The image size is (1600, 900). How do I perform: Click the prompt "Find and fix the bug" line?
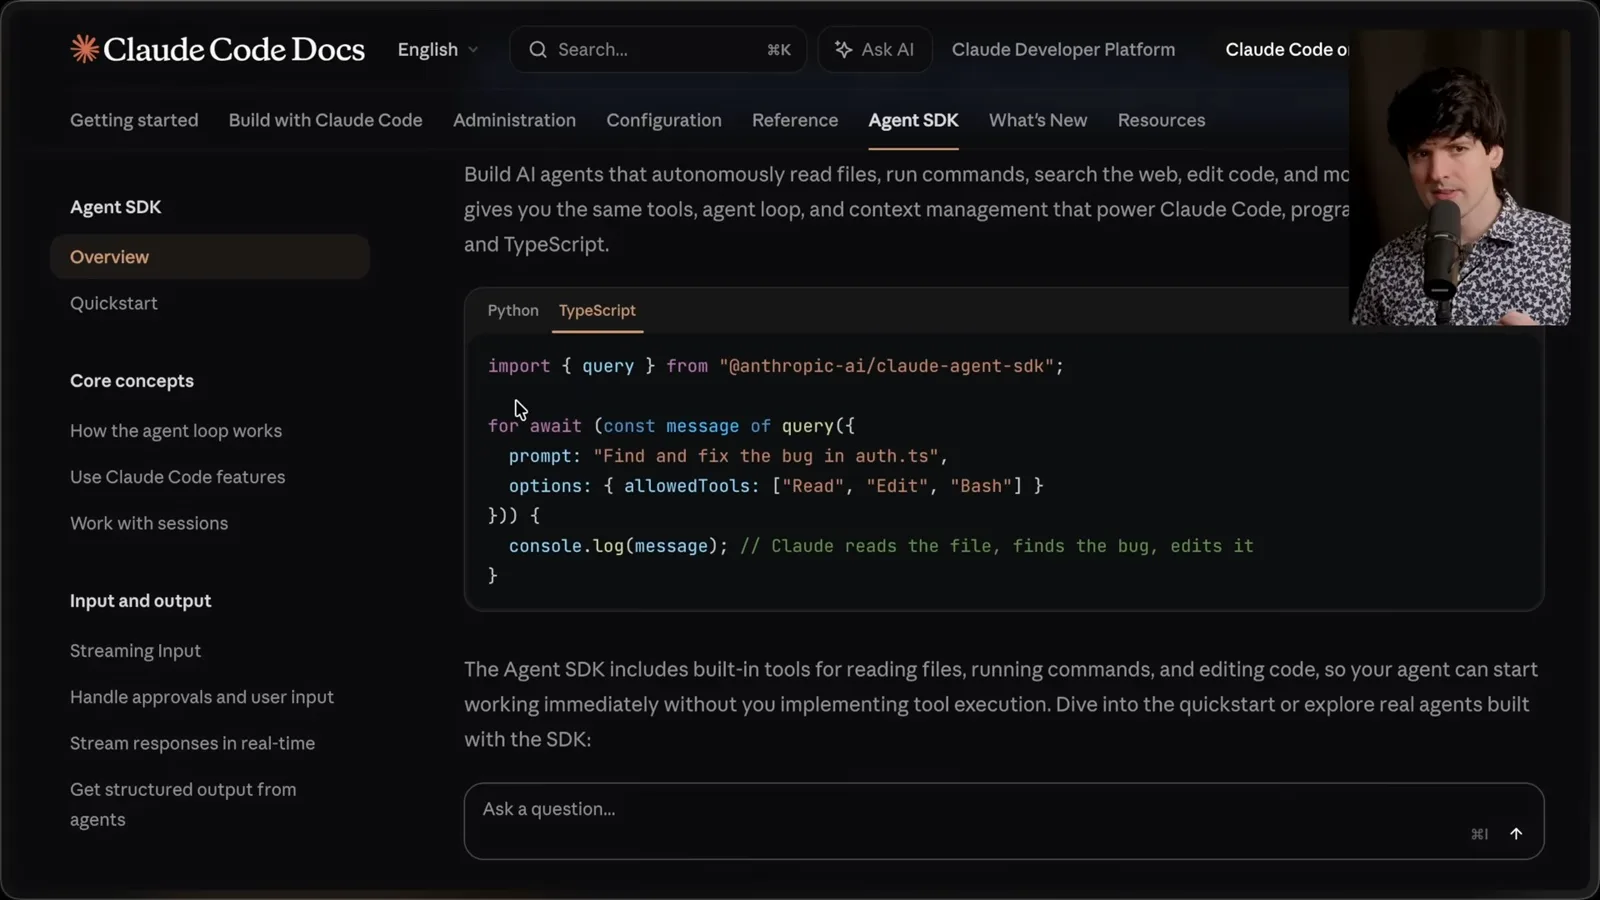[x=728, y=456]
